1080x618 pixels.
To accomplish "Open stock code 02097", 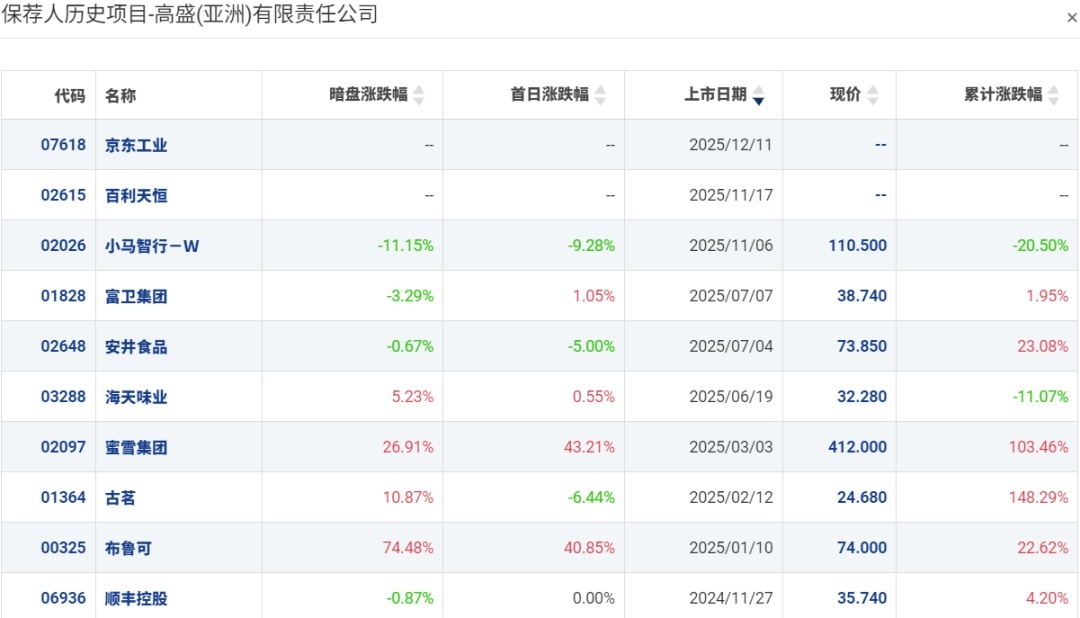I will (63, 446).
